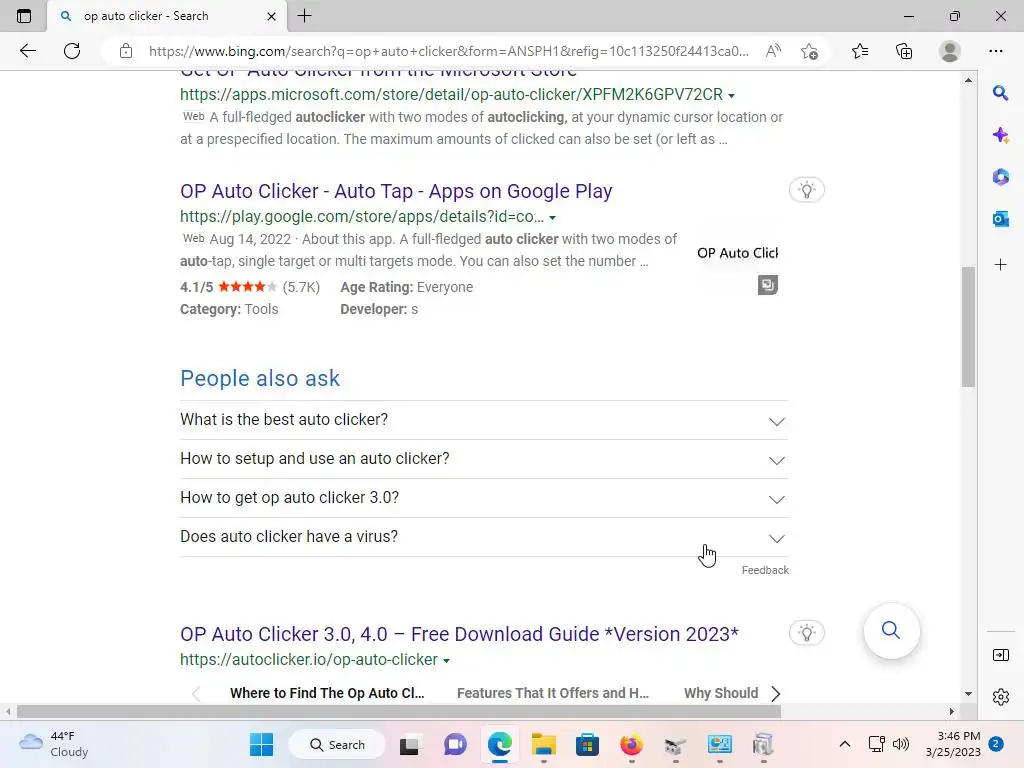Click lightbulb insights for Google Play result
Image resolution: width=1024 pixels, height=768 pixels.
(x=807, y=190)
